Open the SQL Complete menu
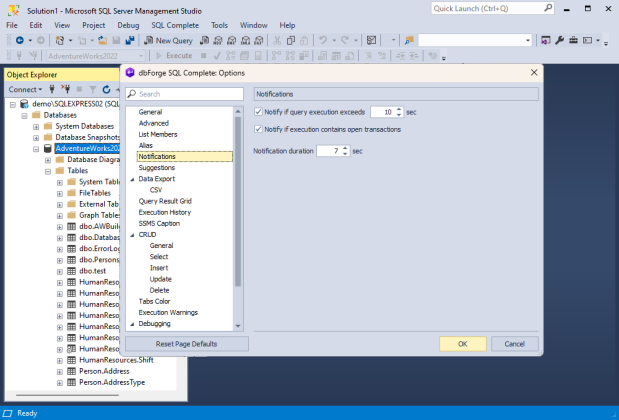 point(176,24)
